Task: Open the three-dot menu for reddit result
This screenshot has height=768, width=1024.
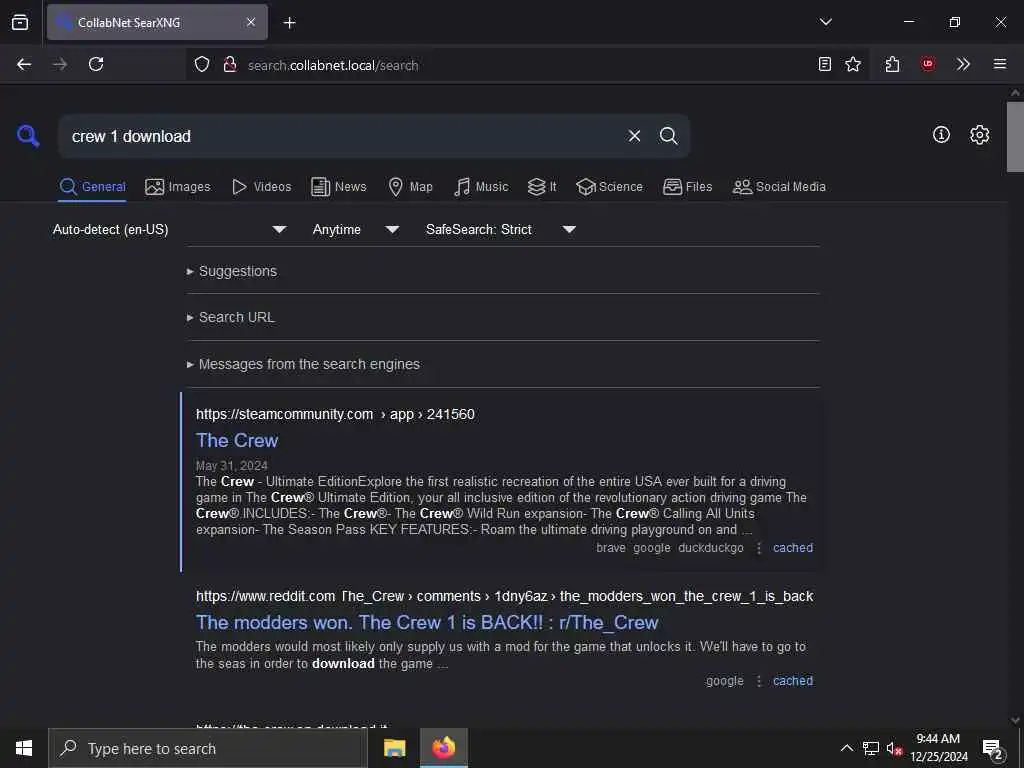Action: tap(759, 680)
